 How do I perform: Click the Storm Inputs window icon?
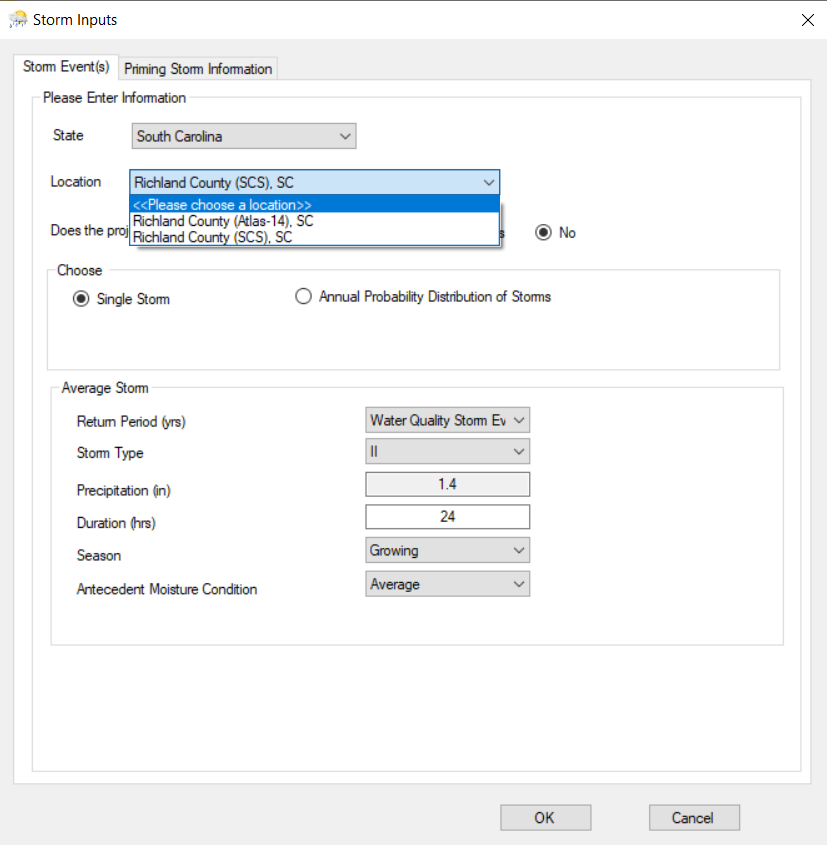tap(17, 20)
